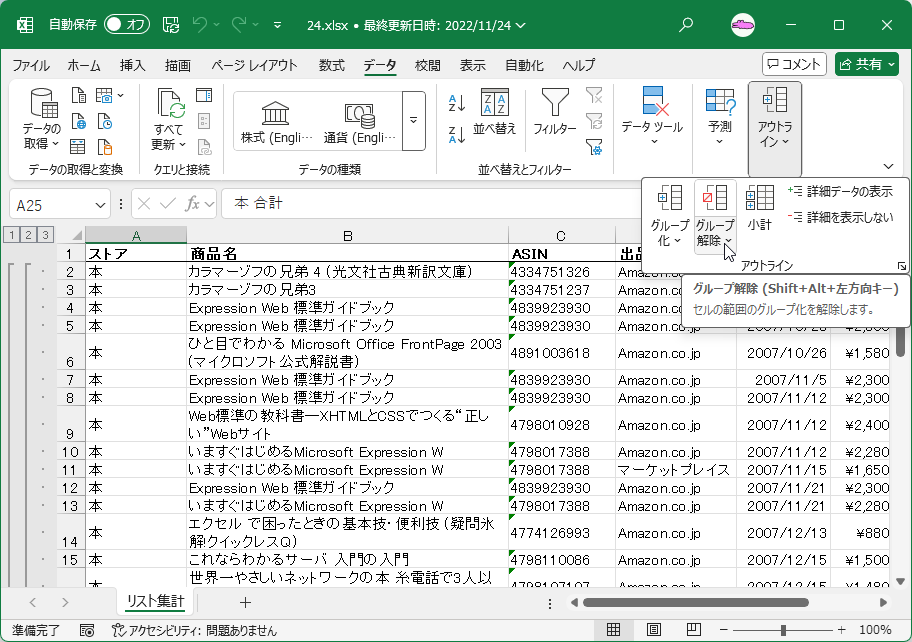
Task: Sort descending Z to A
Action: [x=457, y=135]
